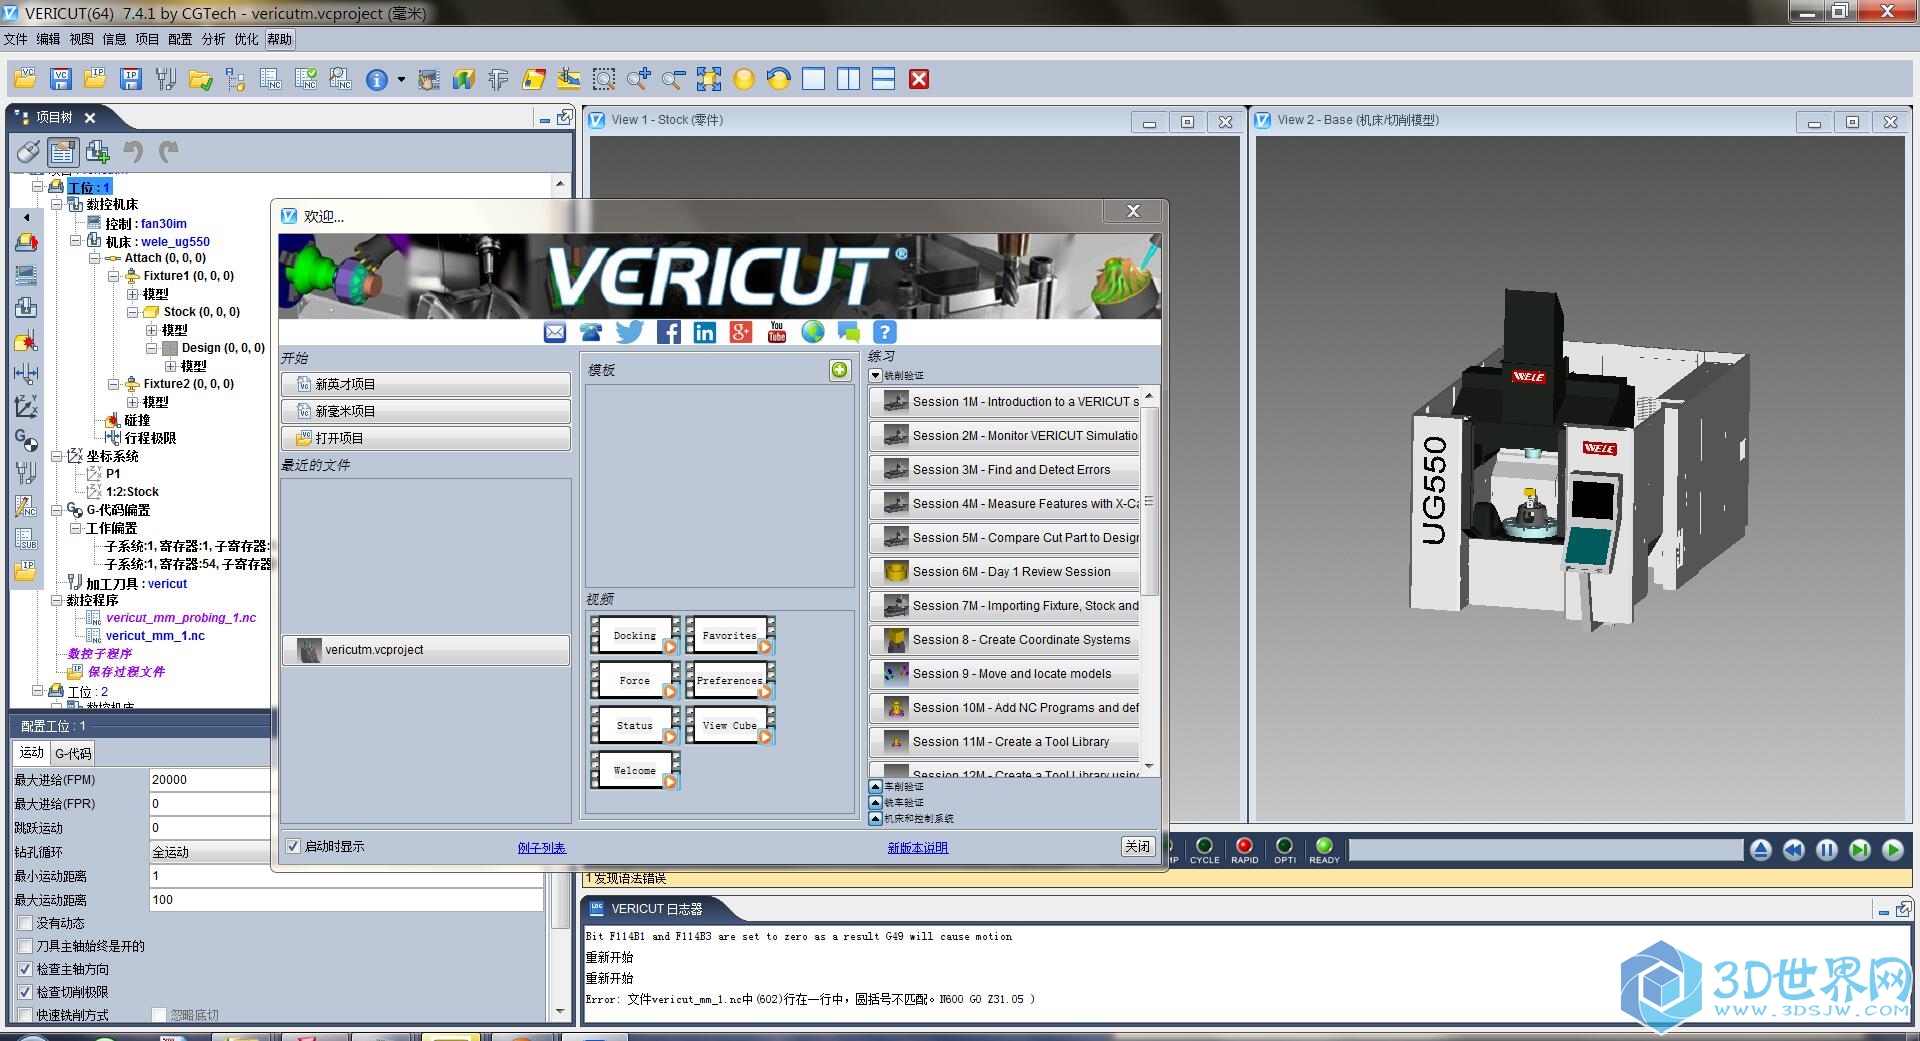
Task: Click the project tree configure icon
Action: click(x=62, y=152)
